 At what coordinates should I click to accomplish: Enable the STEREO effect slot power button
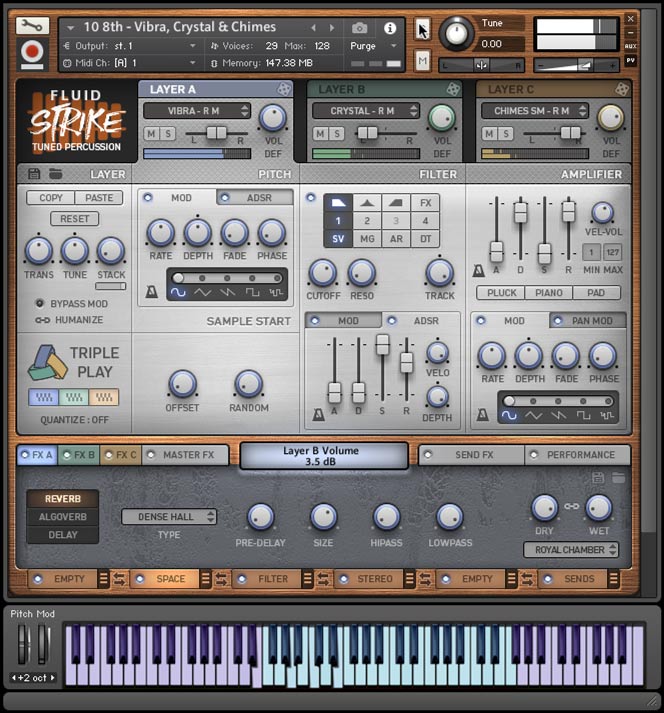(344, 579)
